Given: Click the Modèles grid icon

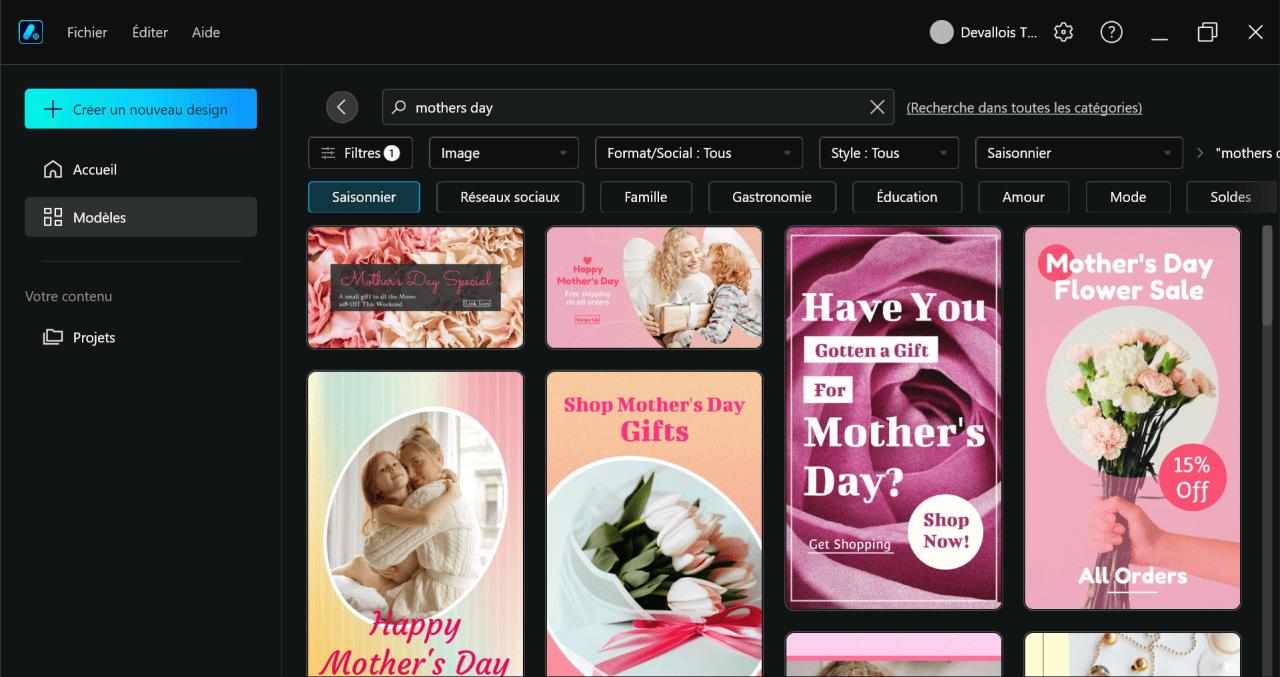Looking at the screenshot, I should 53,217.
